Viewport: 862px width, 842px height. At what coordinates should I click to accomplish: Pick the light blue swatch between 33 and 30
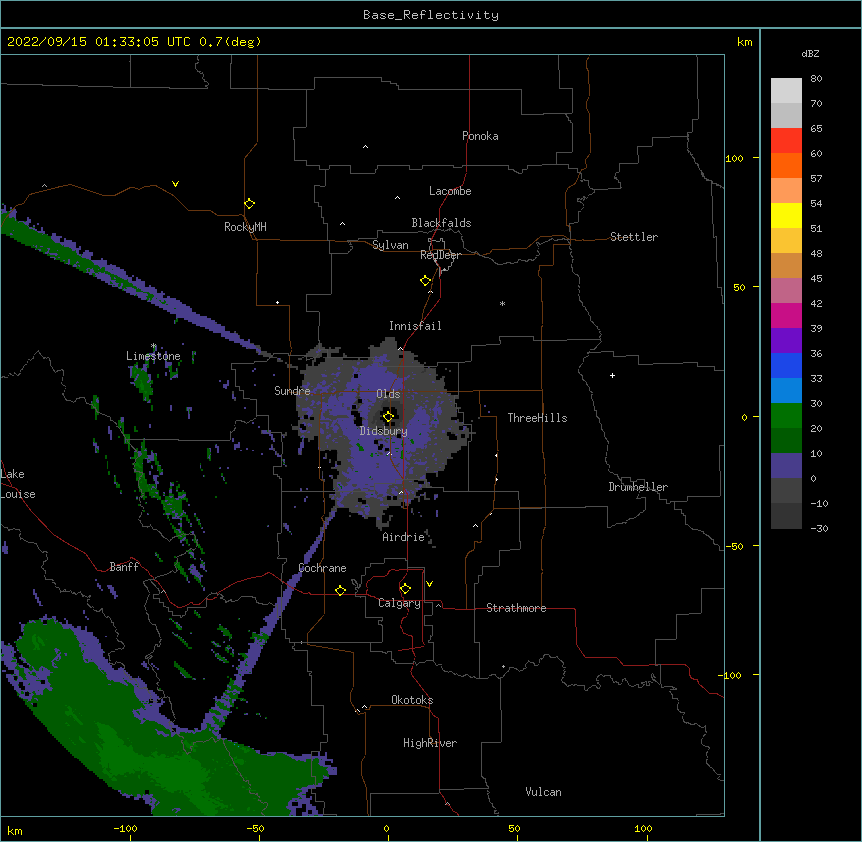[x=786, y=390]
